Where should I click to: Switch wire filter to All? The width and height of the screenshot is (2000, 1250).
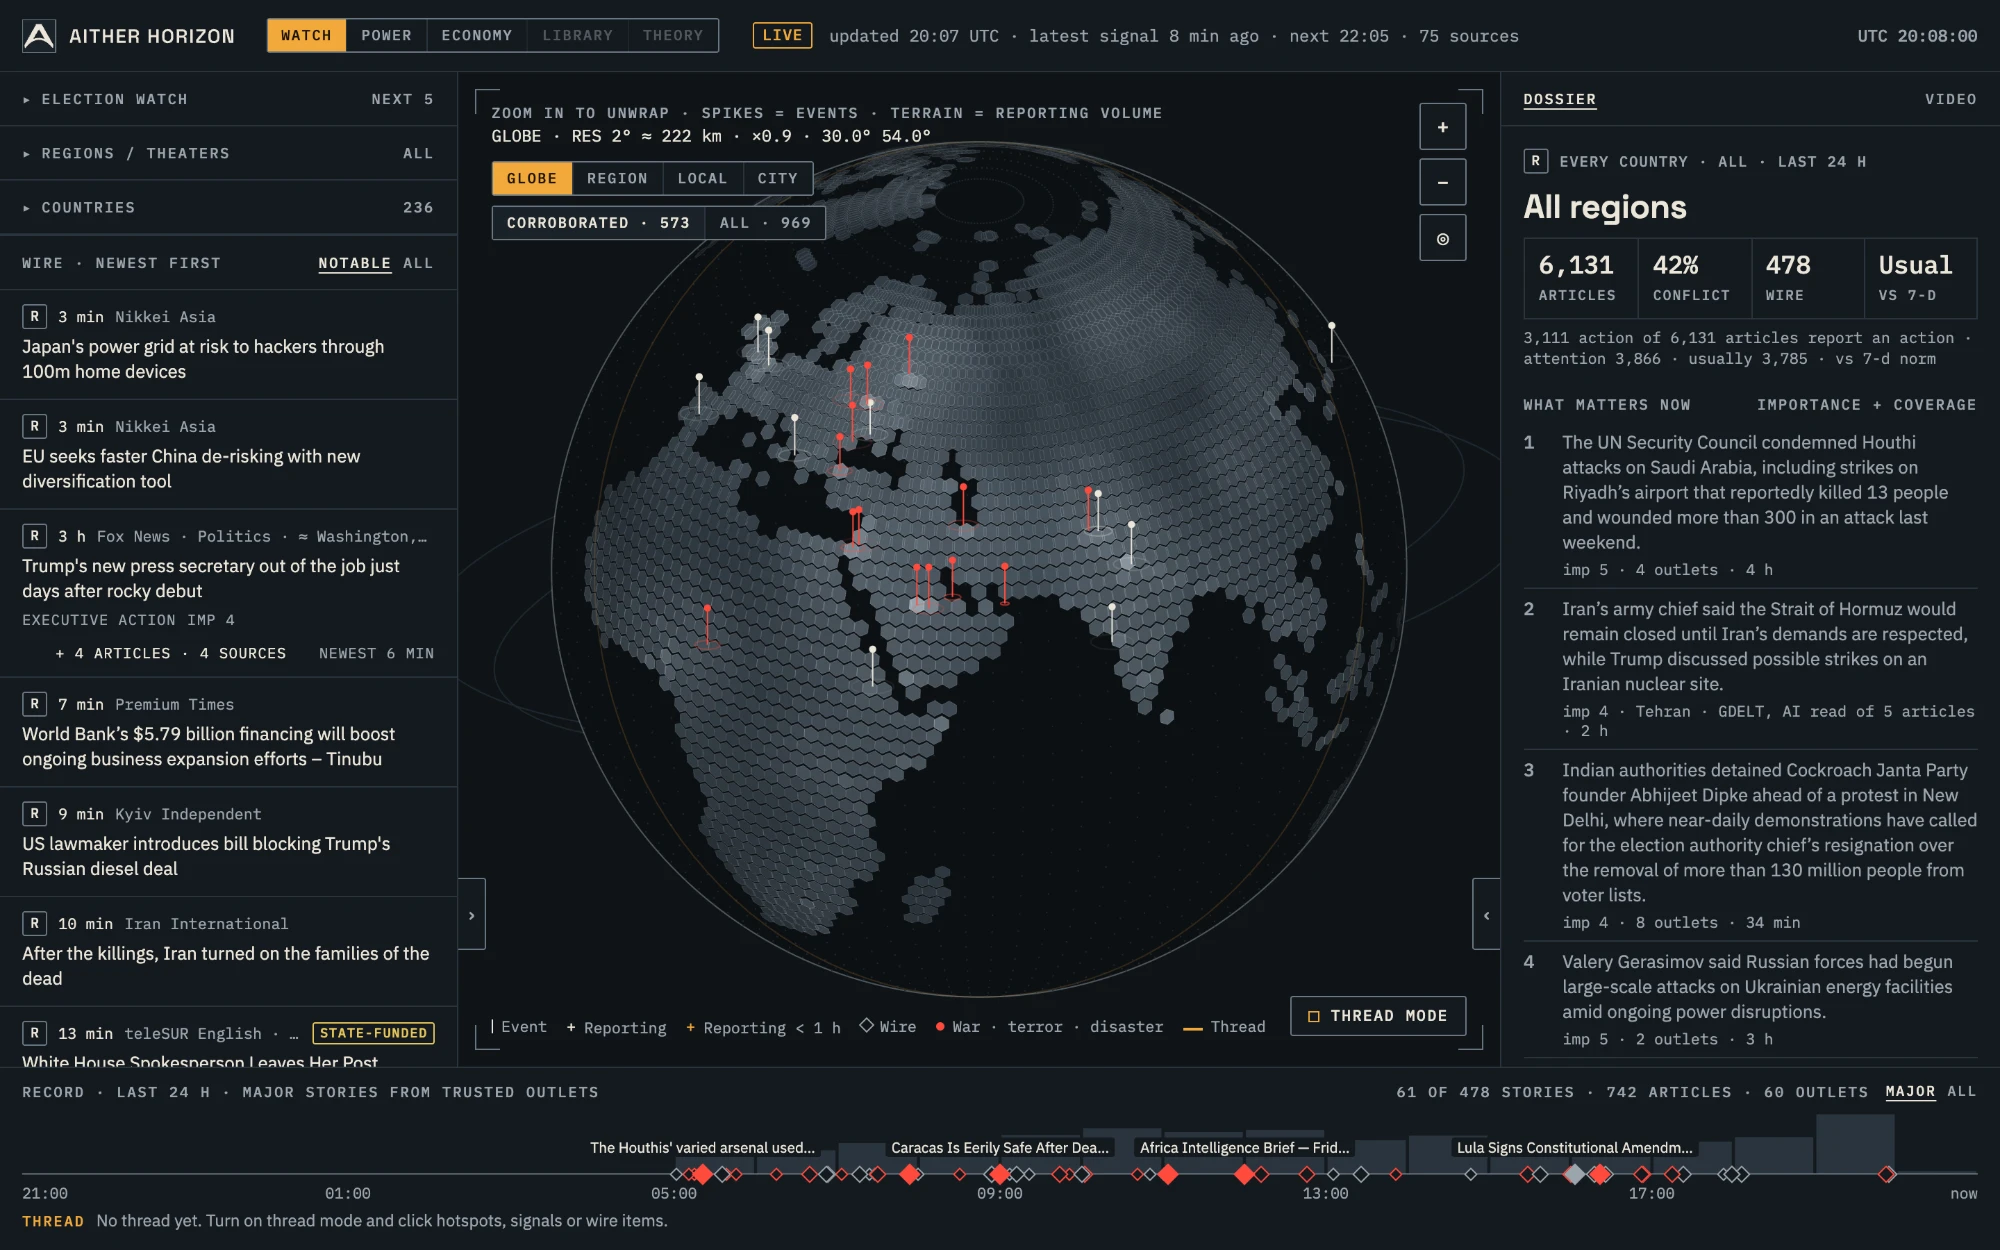418,263
